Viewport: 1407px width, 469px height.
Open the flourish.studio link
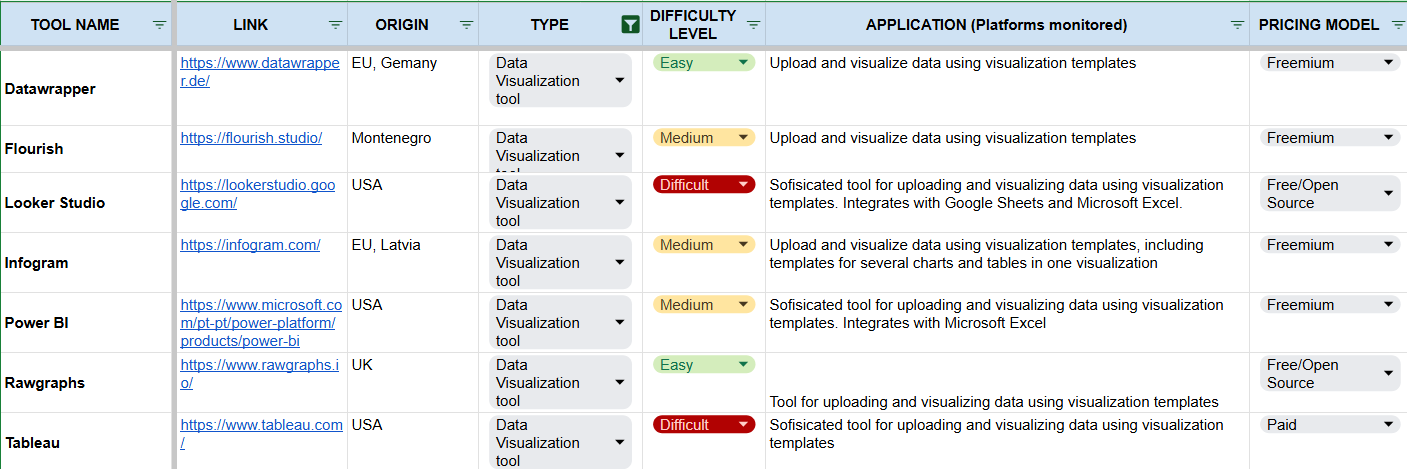251,137
